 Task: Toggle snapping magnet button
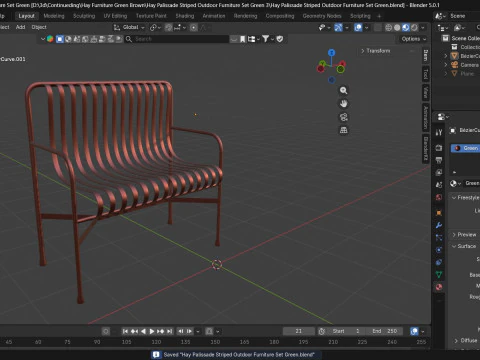tap(169, 28)
